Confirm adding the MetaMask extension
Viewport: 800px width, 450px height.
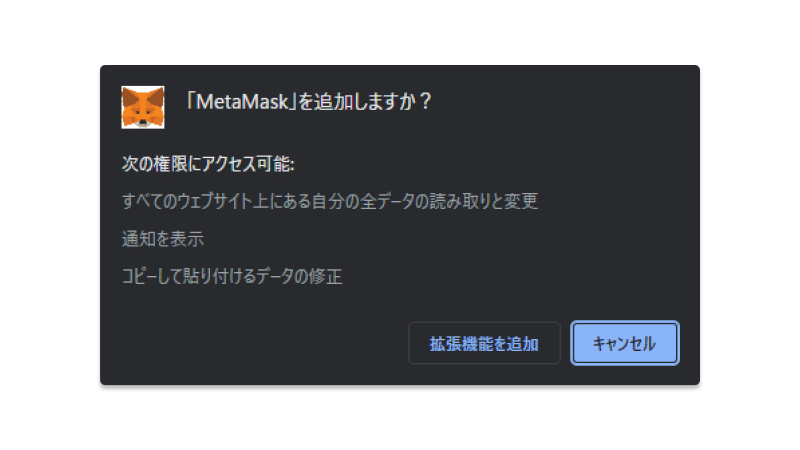click(x=484, y=343)
